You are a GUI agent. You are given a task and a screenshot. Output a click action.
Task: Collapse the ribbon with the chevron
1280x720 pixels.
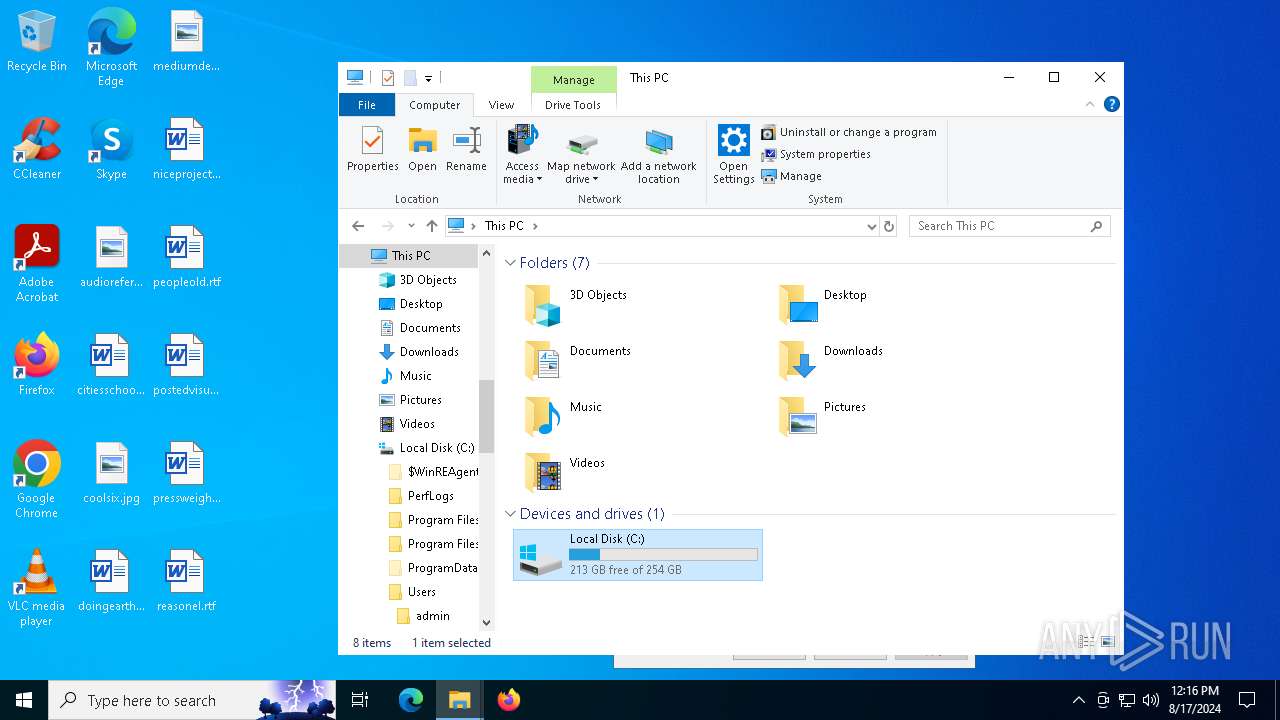click(x=1090, y=104)
